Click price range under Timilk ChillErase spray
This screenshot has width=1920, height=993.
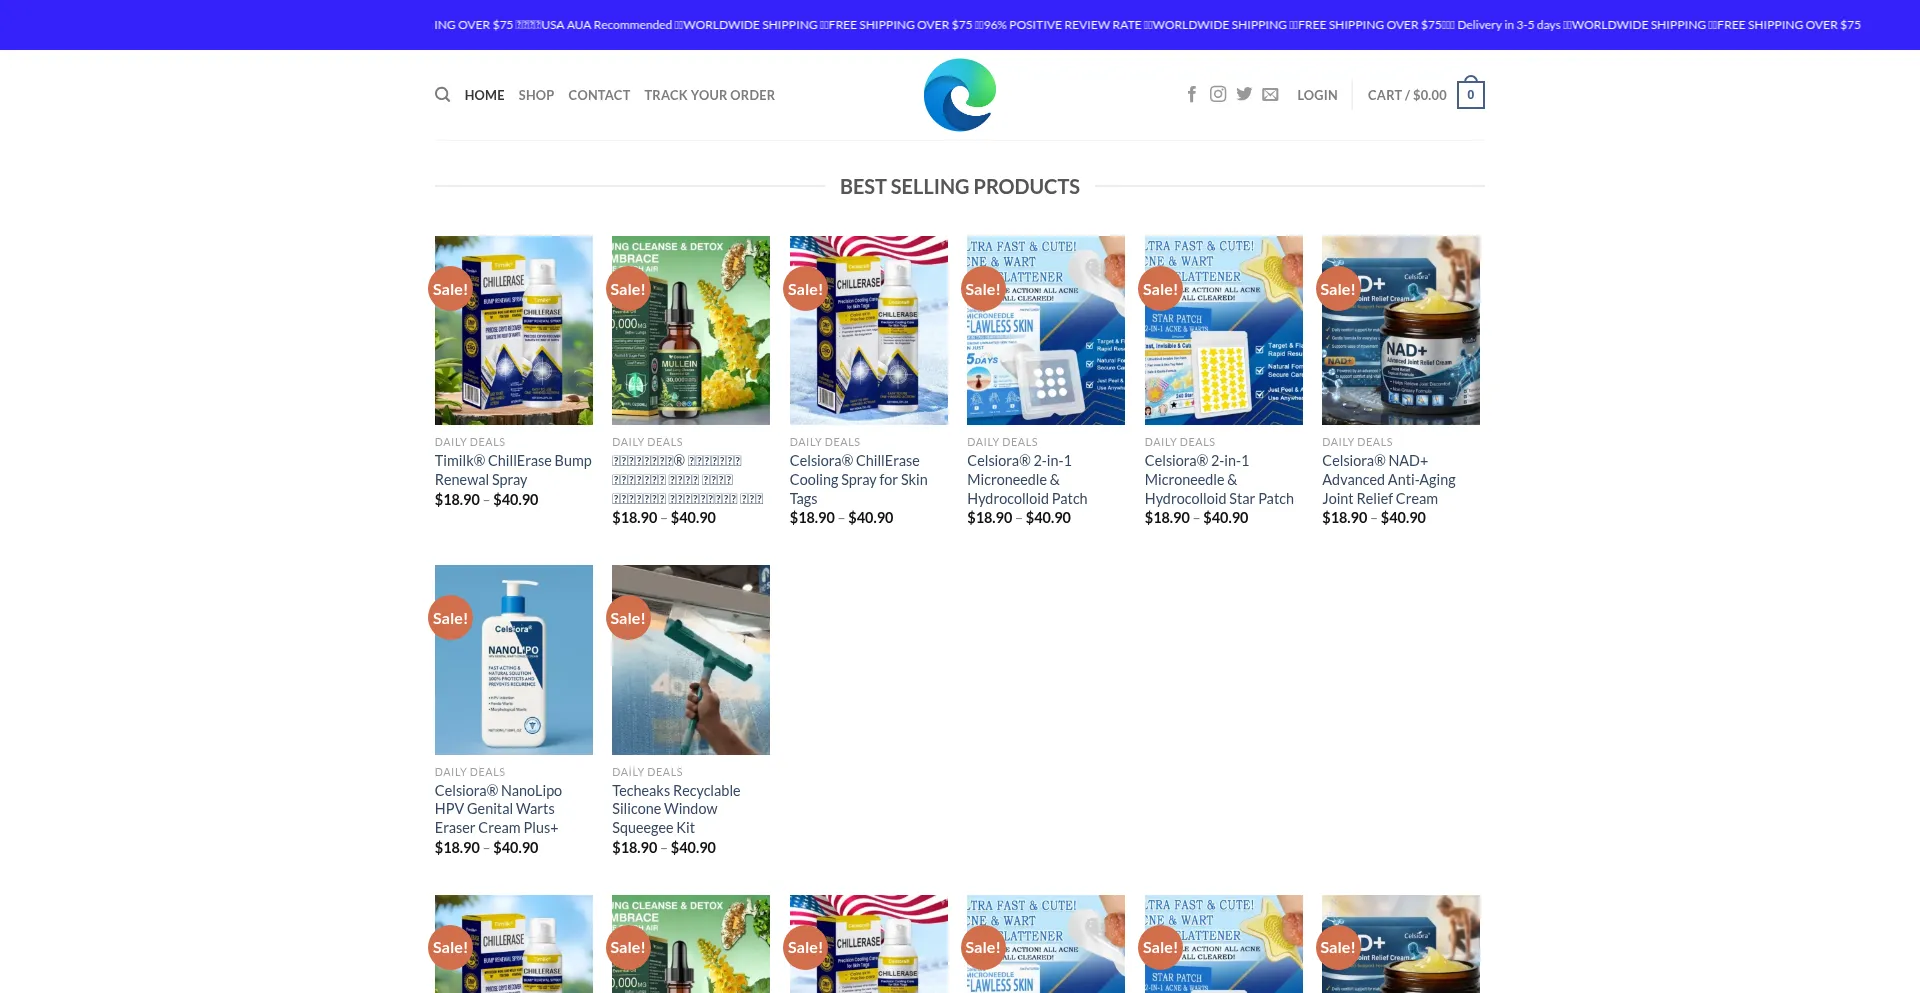click(x=486, y=499)
